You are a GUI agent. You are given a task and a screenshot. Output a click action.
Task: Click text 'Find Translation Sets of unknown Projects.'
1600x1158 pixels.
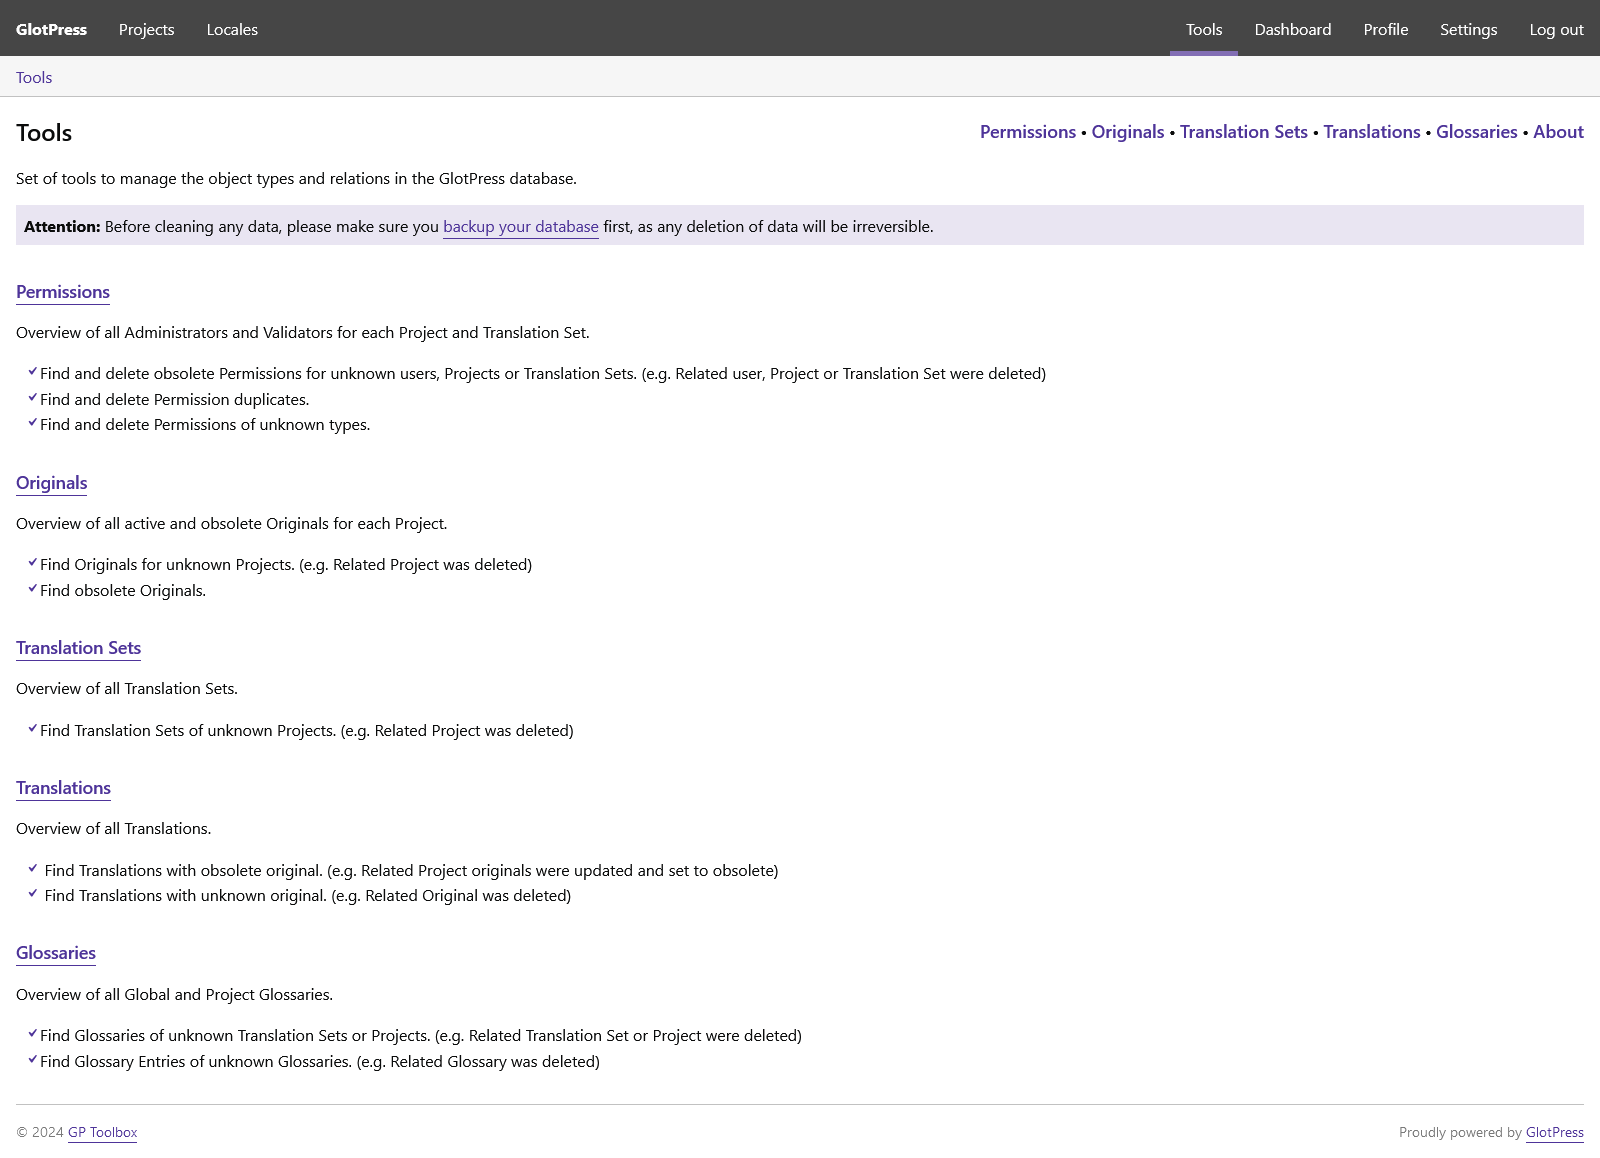point(188,730)
